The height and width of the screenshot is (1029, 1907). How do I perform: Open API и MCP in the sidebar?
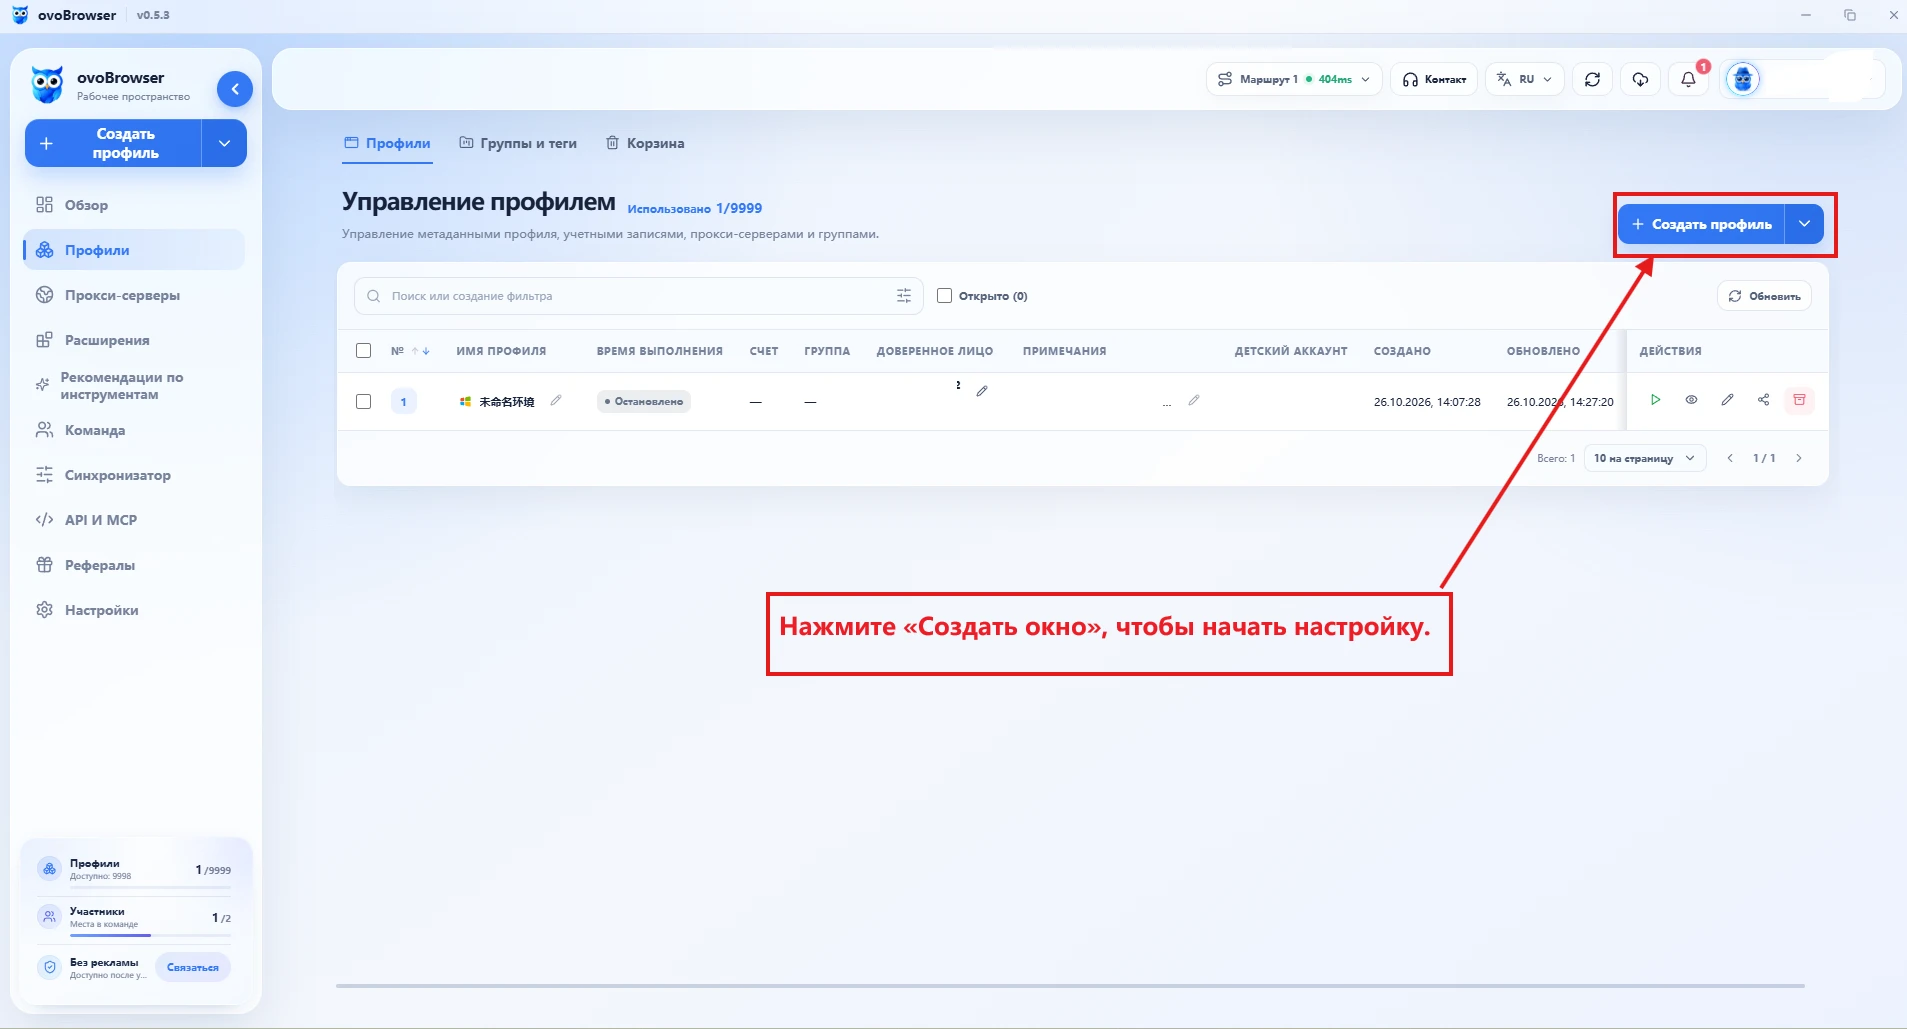click(134, 520)
